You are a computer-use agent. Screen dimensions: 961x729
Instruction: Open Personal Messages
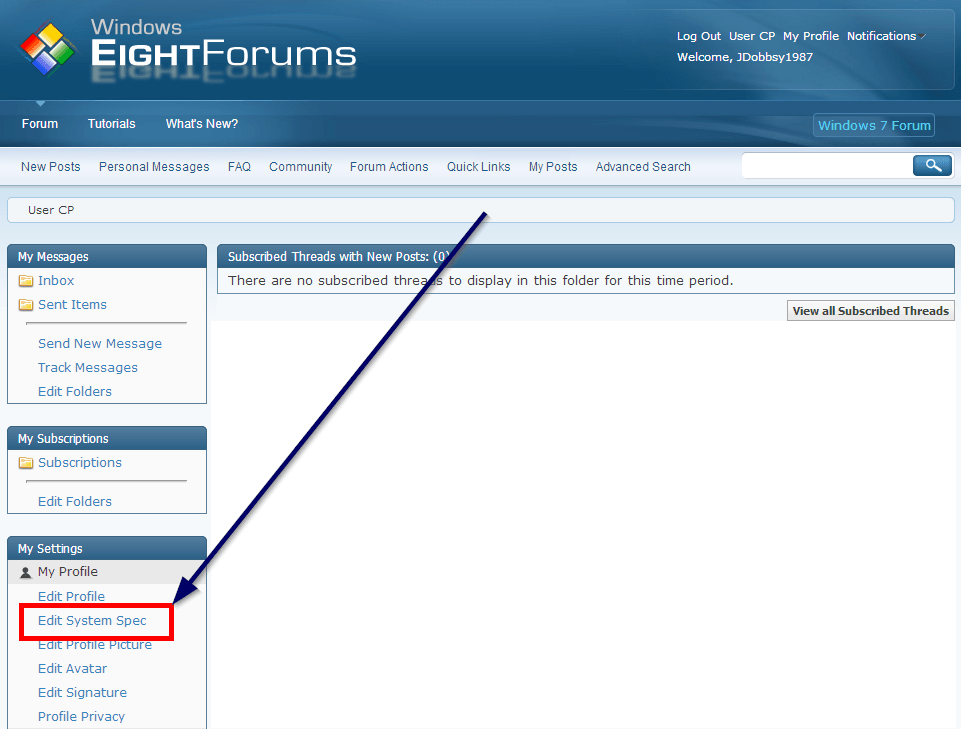click(154, 167)
